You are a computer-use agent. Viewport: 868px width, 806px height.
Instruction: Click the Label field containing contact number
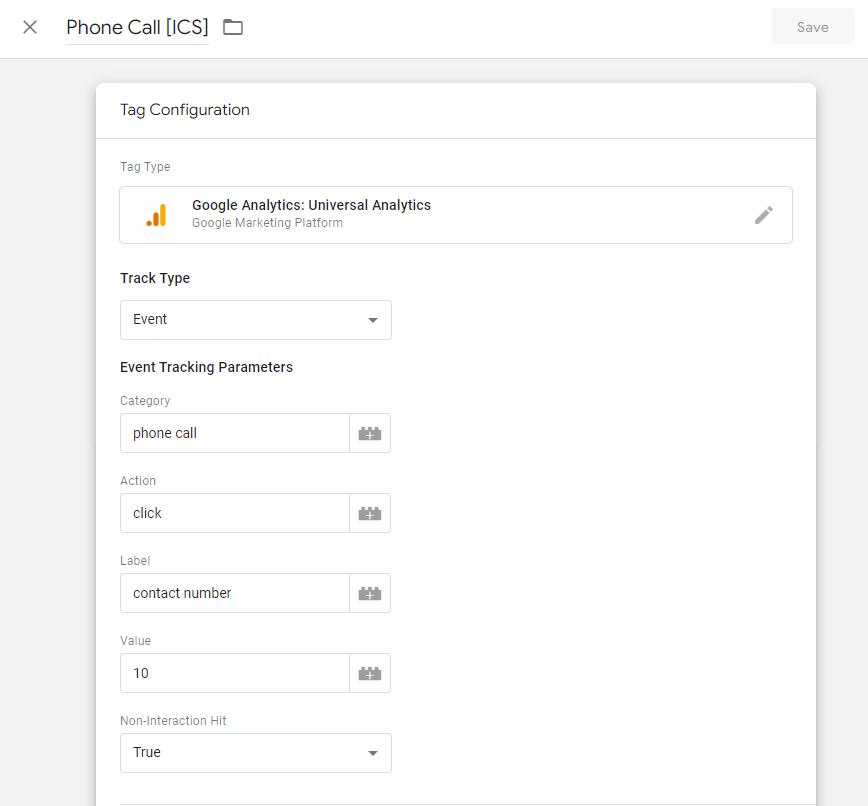click(x=235, y=593)
